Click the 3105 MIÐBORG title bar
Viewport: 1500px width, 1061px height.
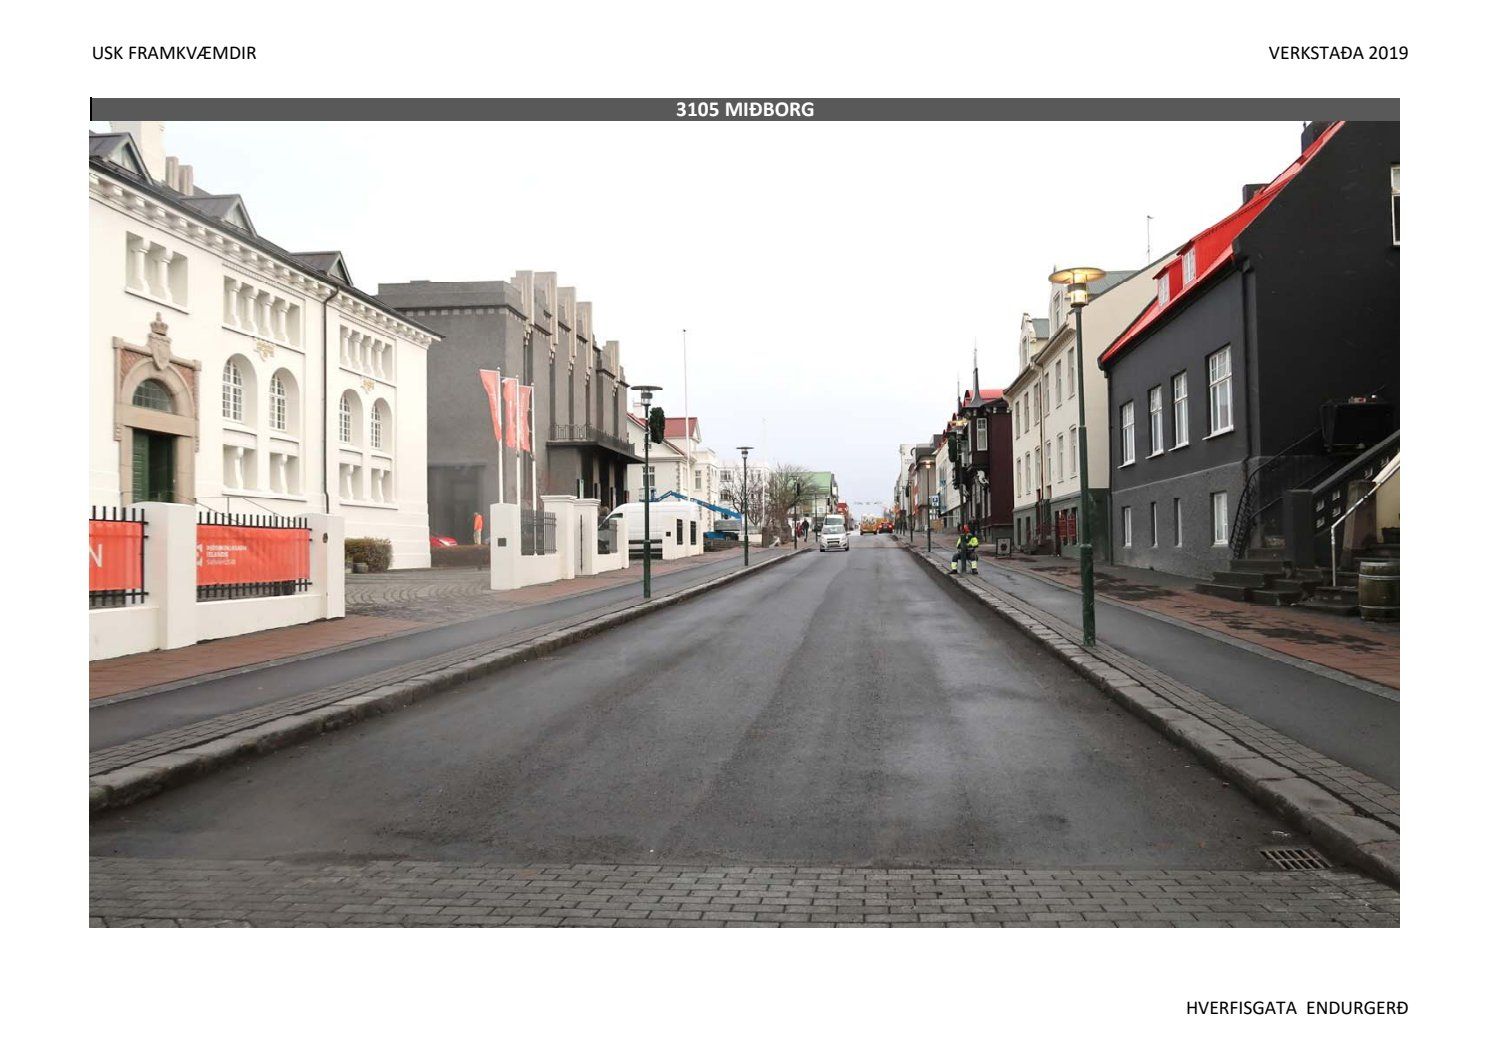(x=744, y=110)
